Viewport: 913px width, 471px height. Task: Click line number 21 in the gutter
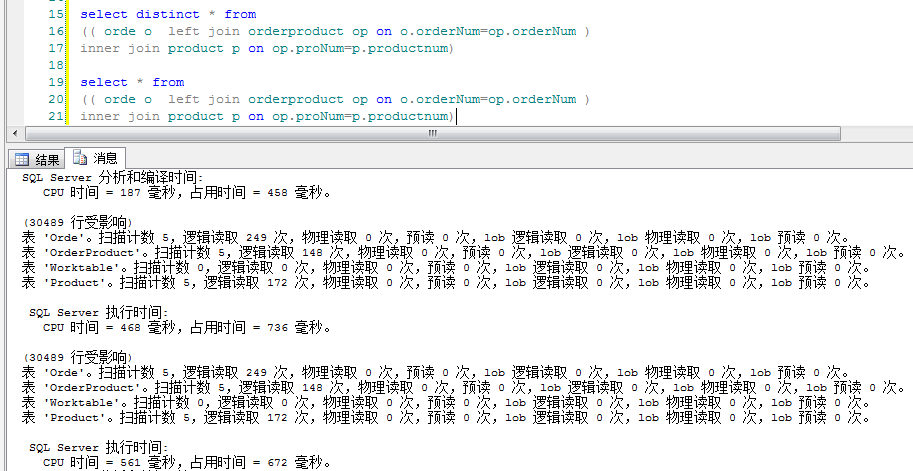tap(55, 116)
